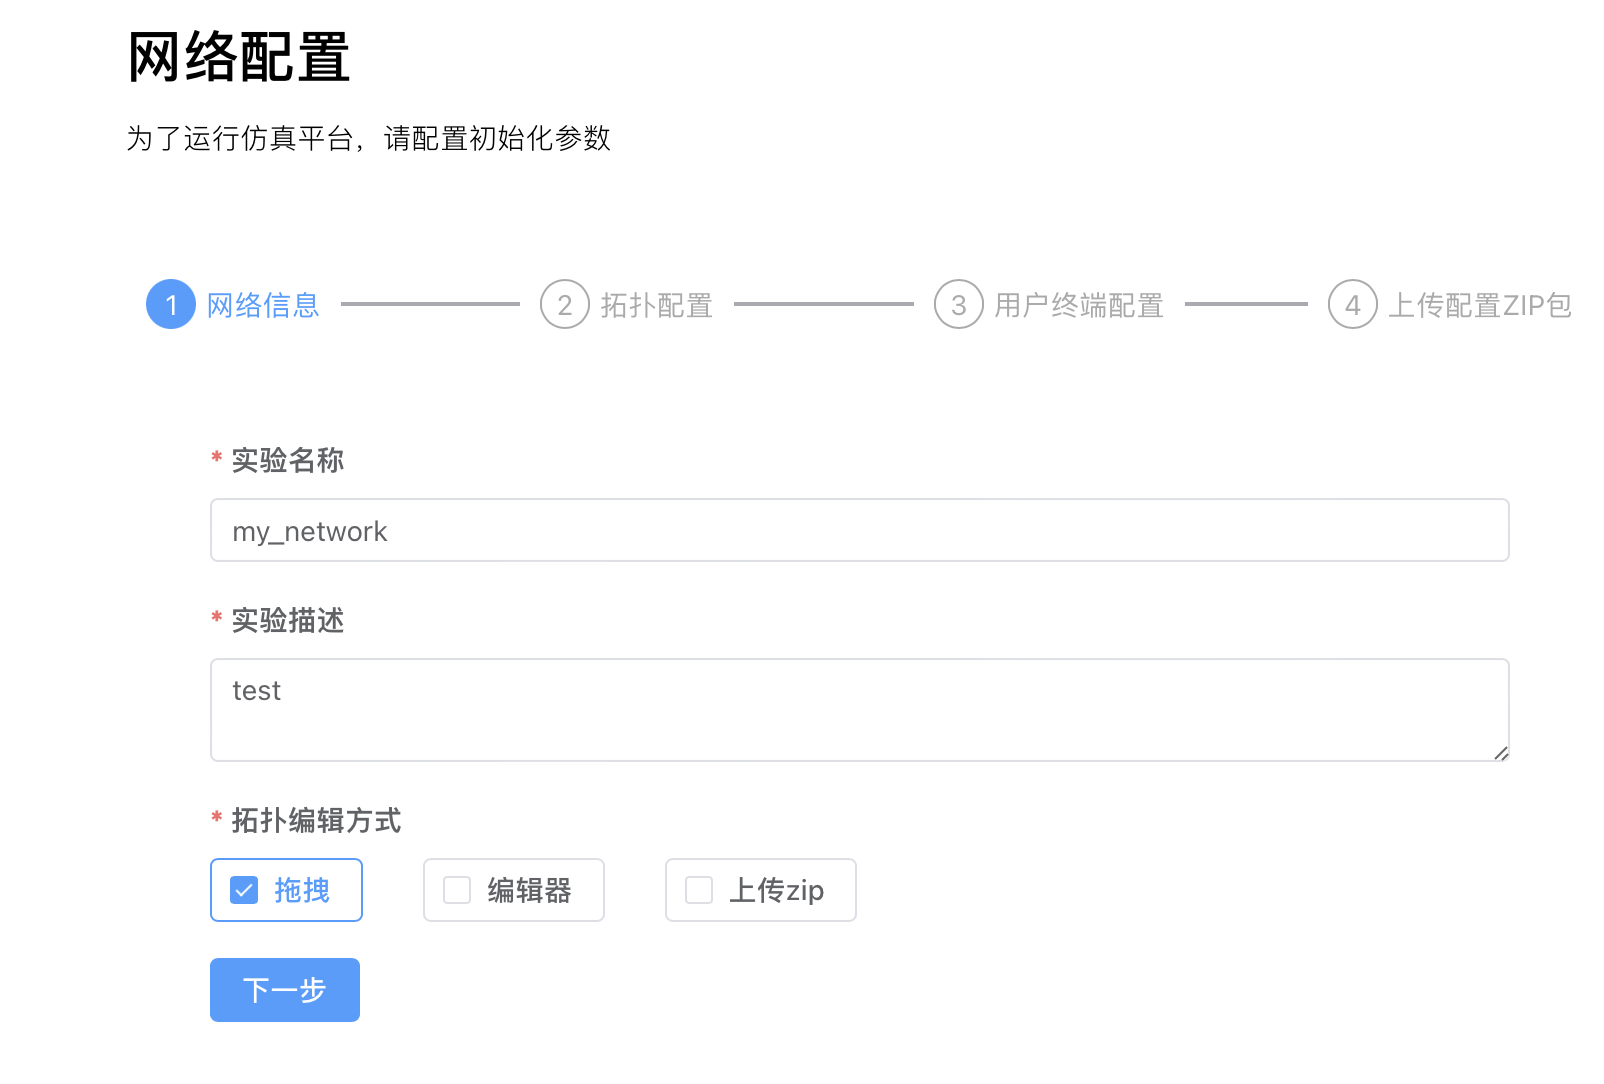Click the 拓扑编辑方式 field label
Viewport: 1604px width, 1084px height.
tap(316, 820)
